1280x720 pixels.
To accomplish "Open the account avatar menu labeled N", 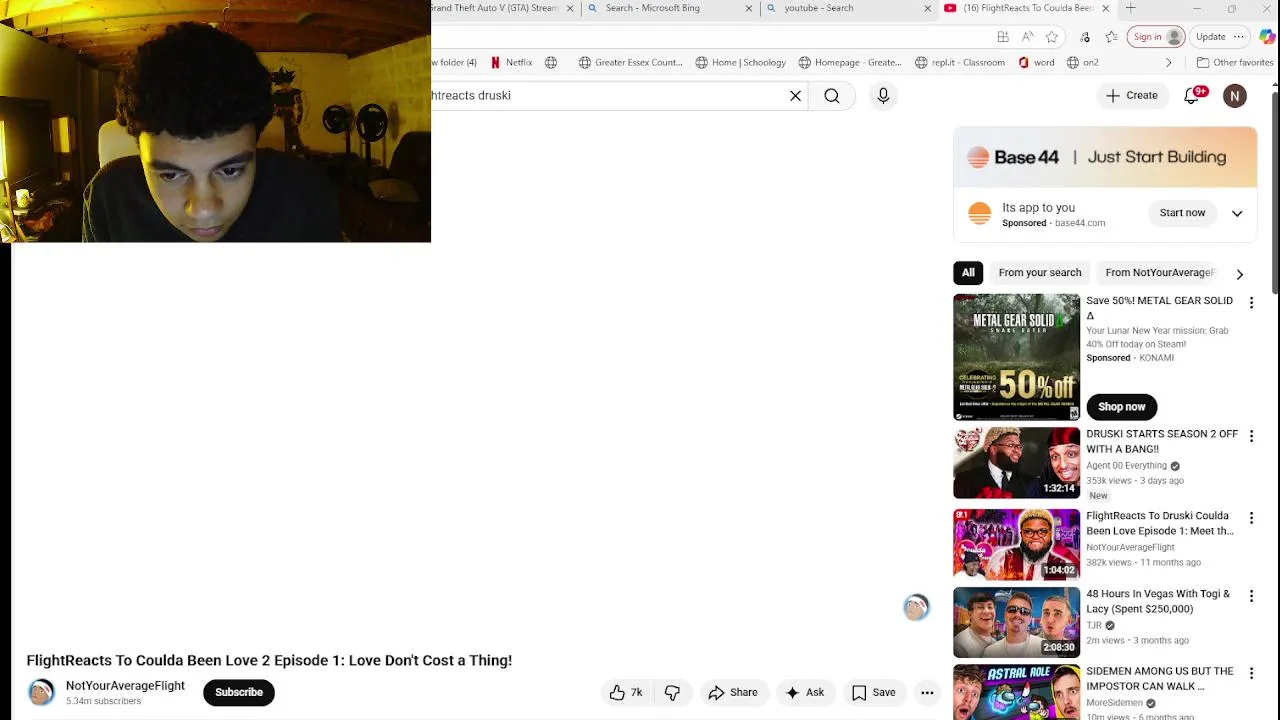I will click(x=1235, y=96).
